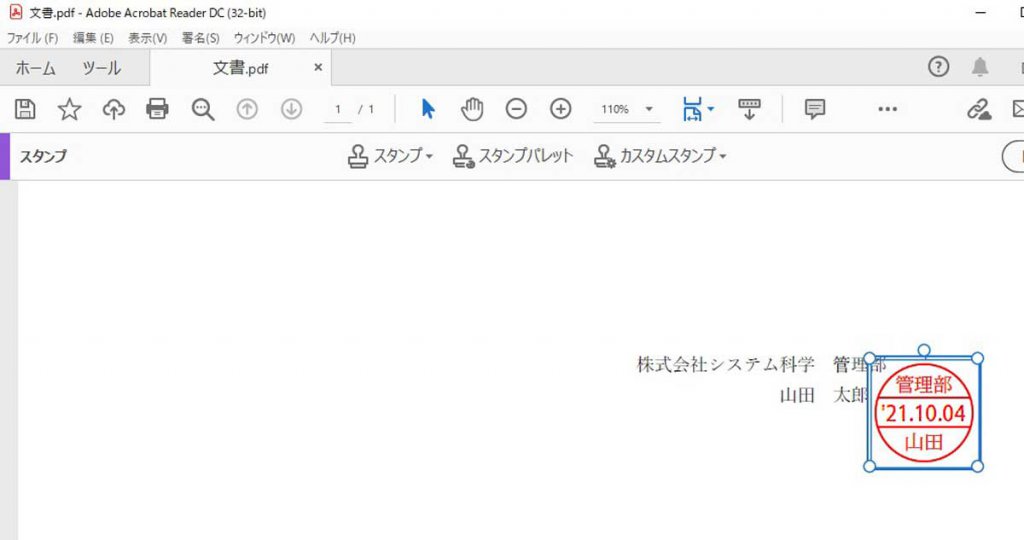This screenshot has width=1024, height=540.
Task: Go to previous page arrow
Action: pyautogui.click(x=247, y=109)
